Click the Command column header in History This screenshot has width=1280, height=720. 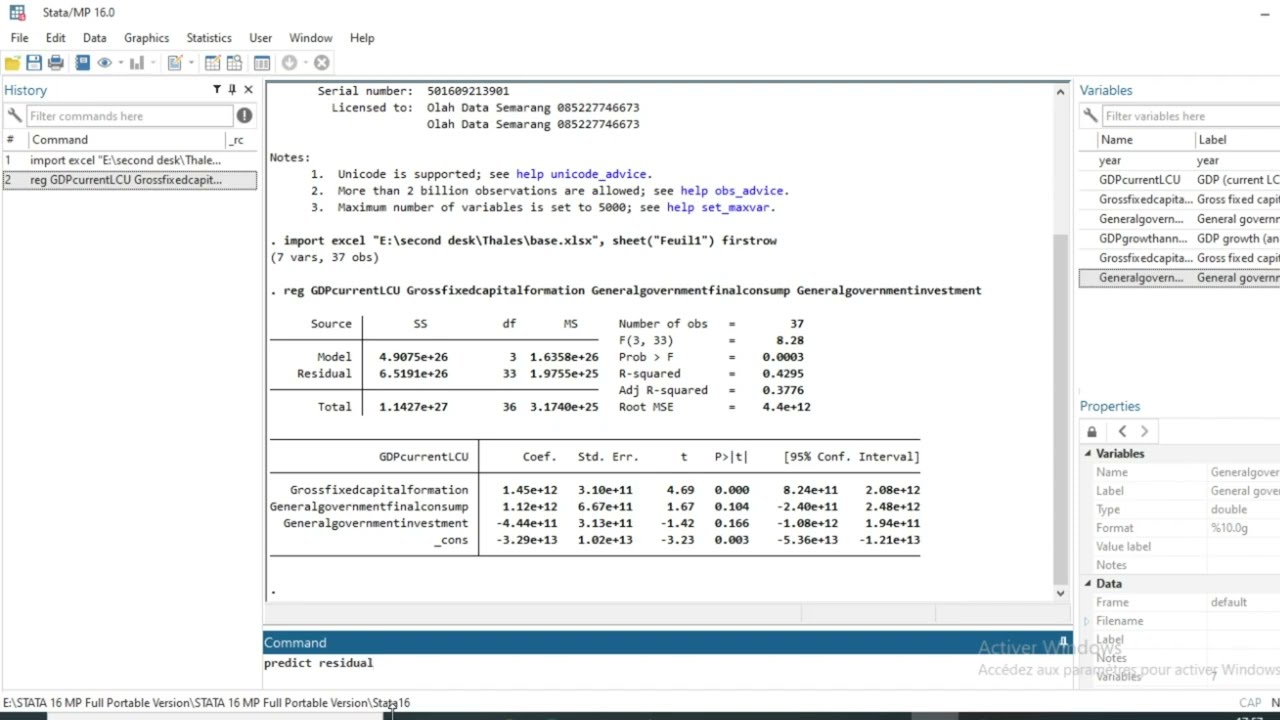point(60,140)
